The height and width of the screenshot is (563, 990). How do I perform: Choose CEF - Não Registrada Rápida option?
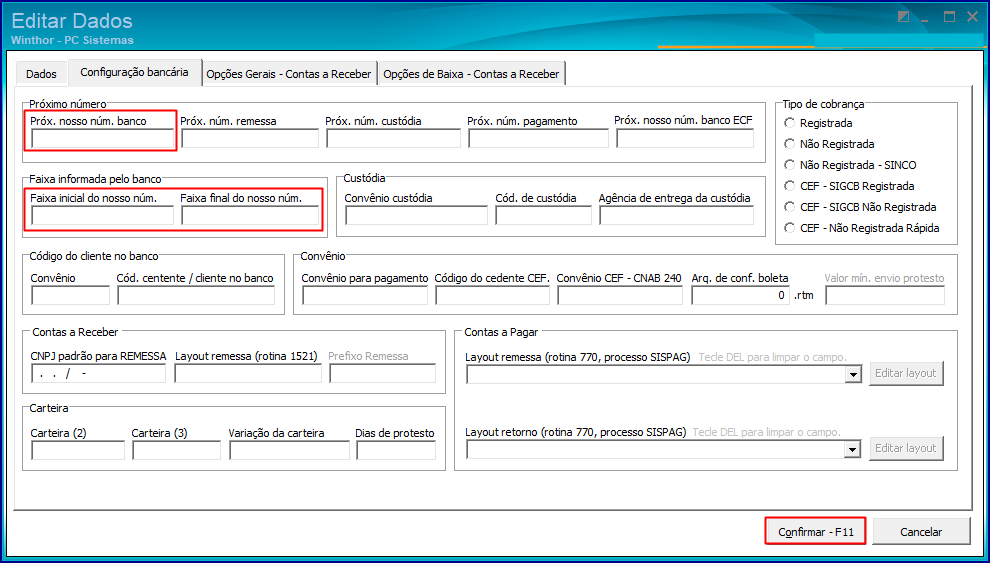click(861, 228)
